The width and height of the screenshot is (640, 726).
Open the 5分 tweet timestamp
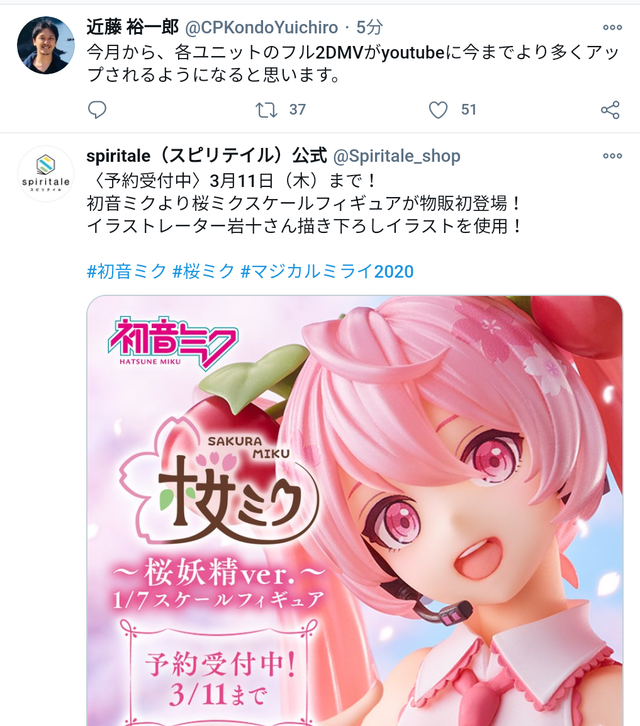pos(369,28)
